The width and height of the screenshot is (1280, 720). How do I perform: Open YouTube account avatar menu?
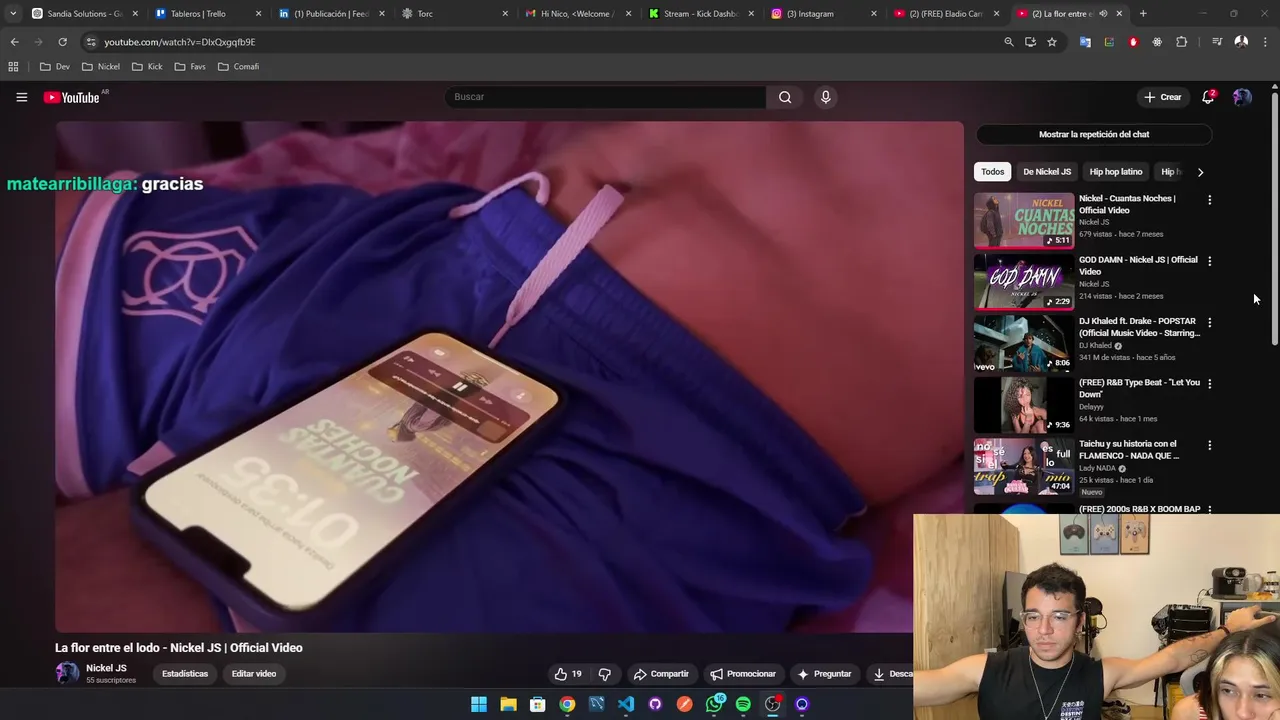1242,97
